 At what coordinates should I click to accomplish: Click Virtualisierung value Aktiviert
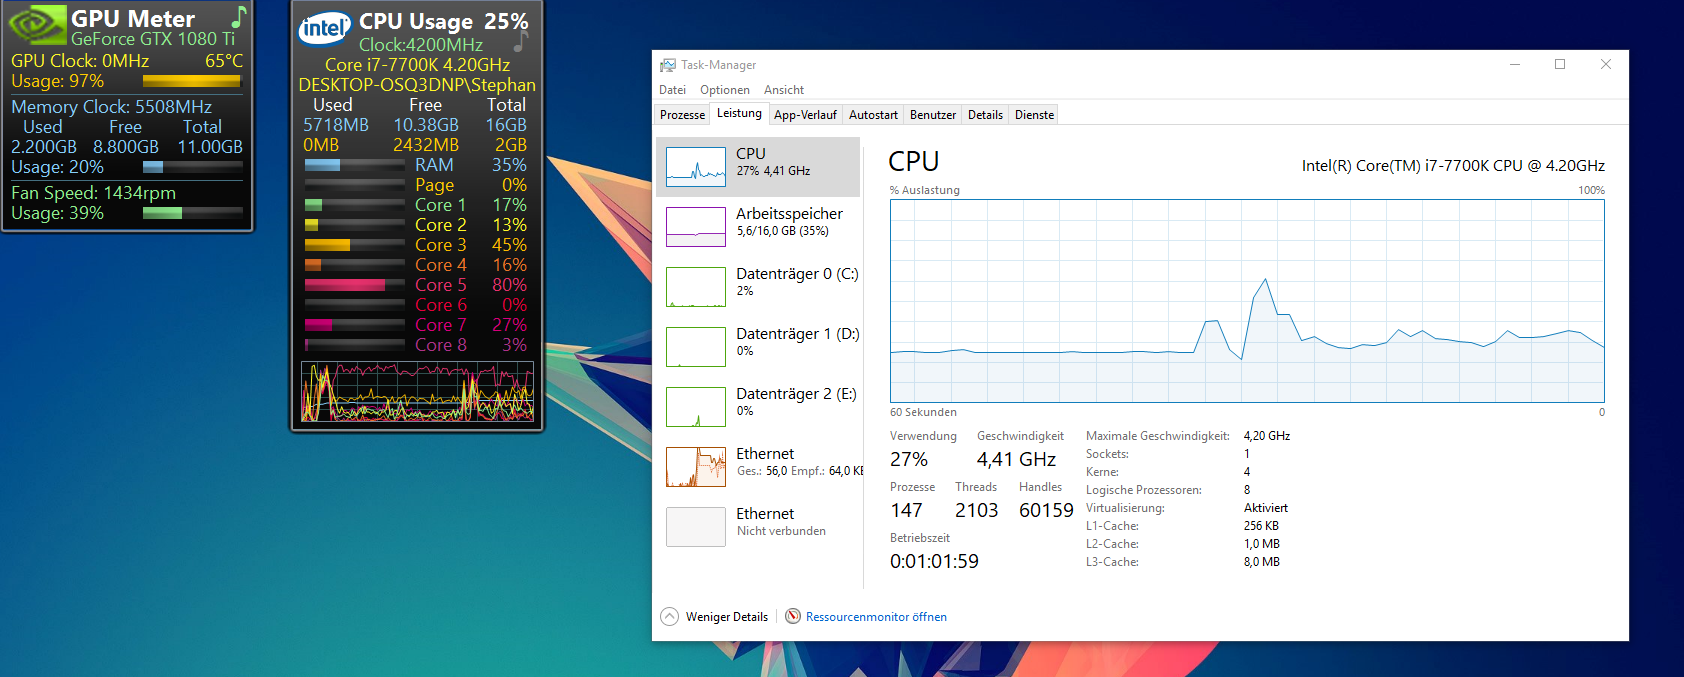tap(1266, 508)
